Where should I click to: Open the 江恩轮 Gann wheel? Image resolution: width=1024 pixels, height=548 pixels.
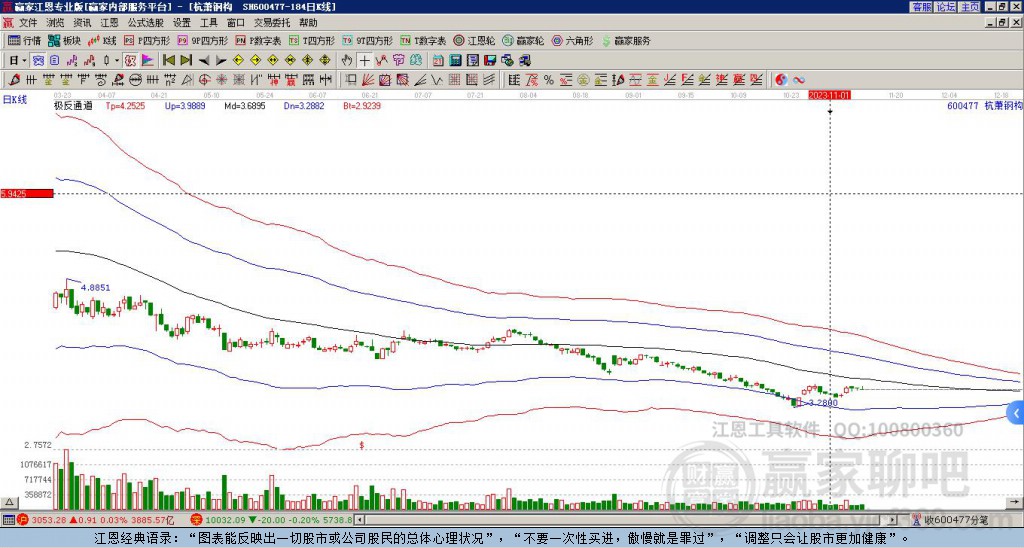[x=472, y=40]
